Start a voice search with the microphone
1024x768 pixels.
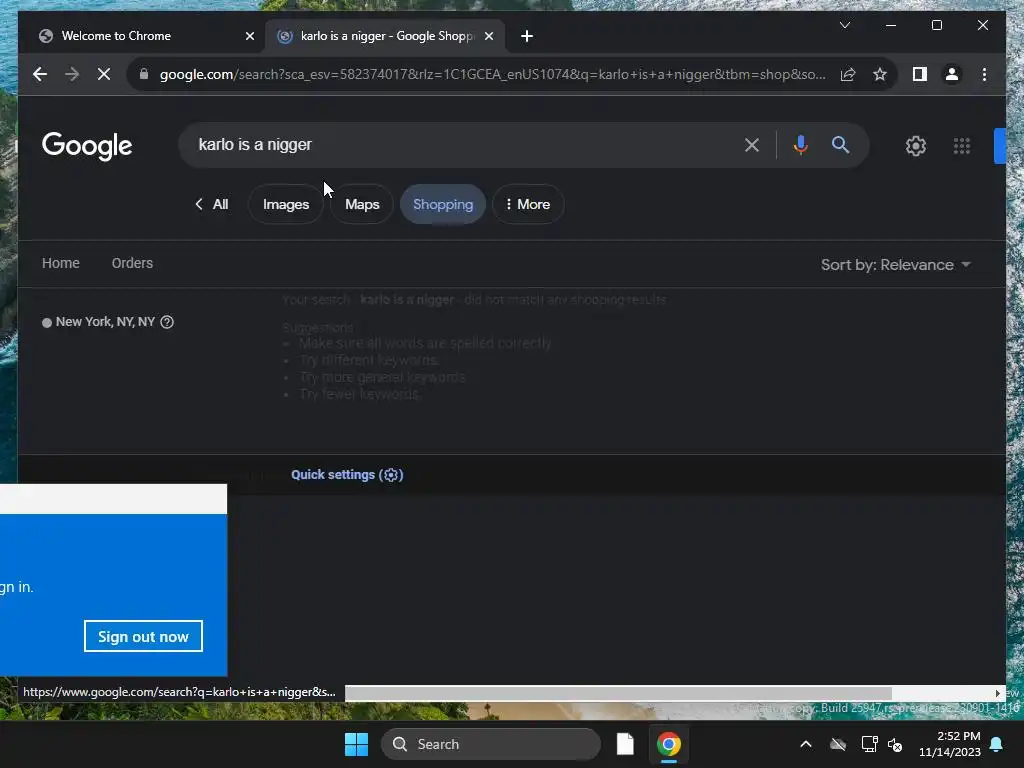coord(800,145)
